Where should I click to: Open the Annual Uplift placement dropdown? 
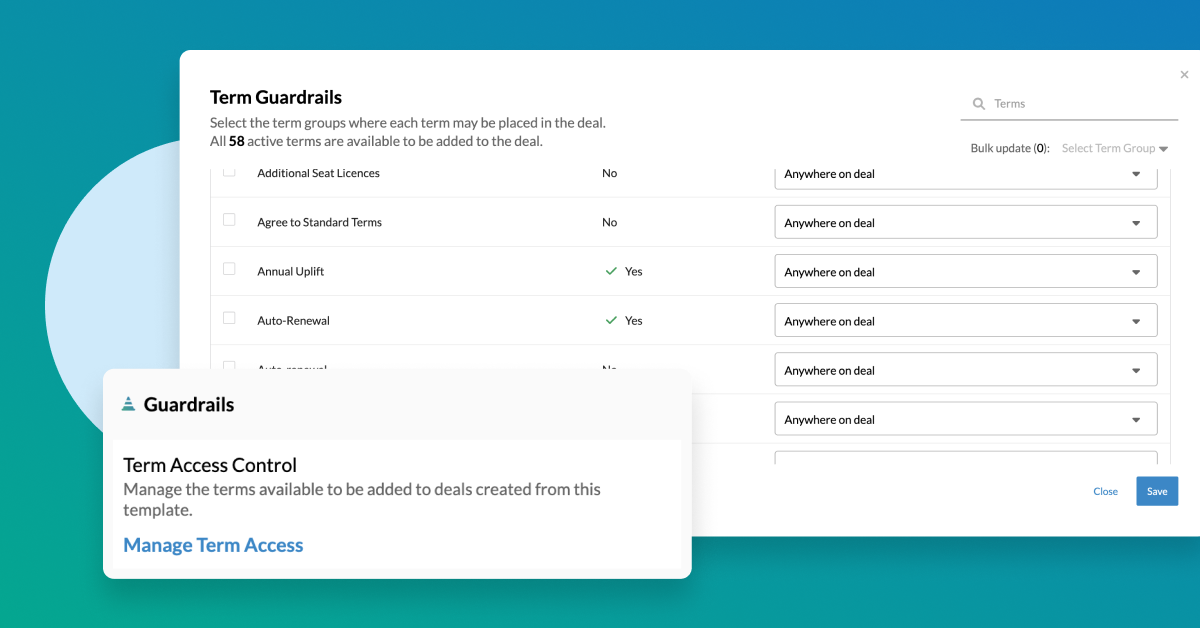(x=965, y=272)
